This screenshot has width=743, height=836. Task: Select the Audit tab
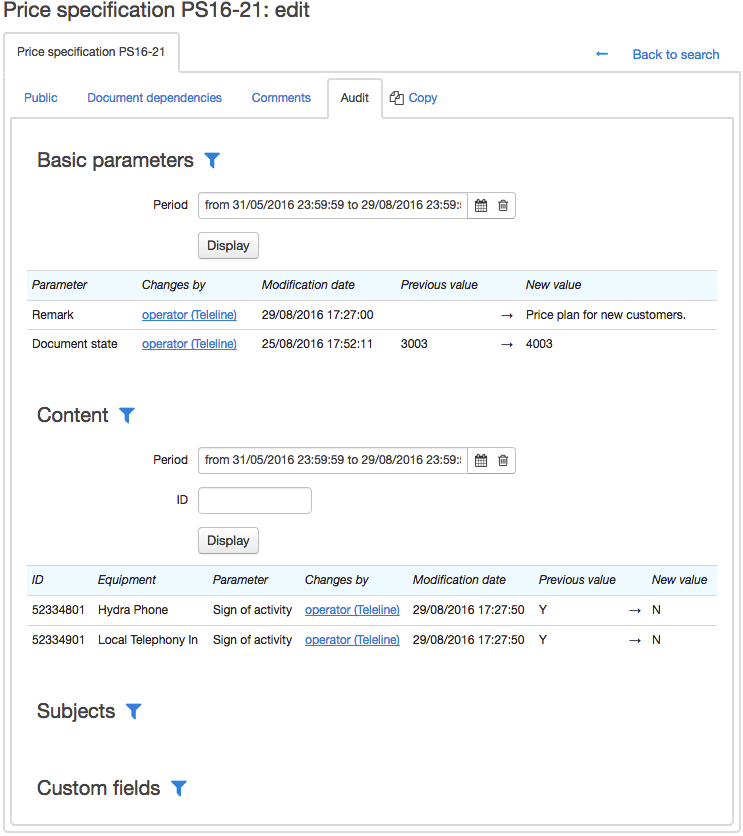tap(354, 98)
